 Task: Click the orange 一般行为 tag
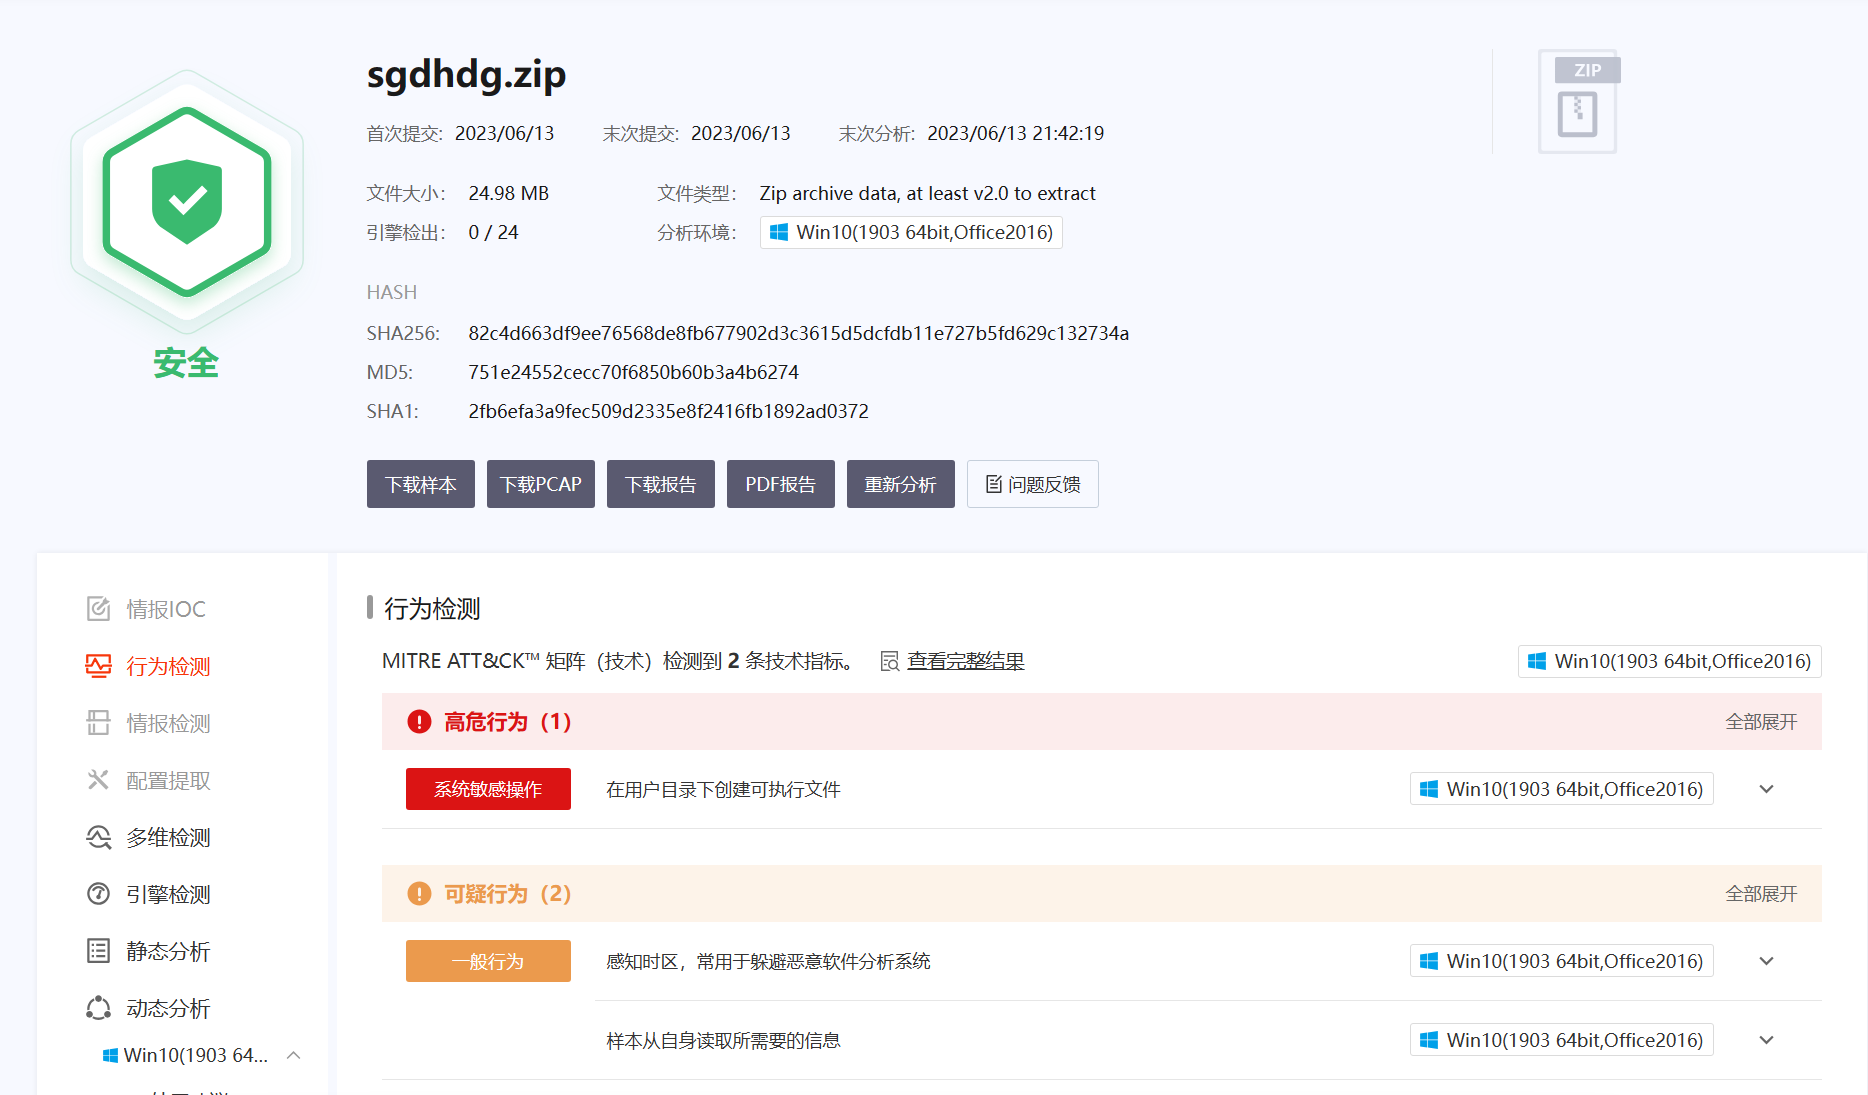[488, 961]
